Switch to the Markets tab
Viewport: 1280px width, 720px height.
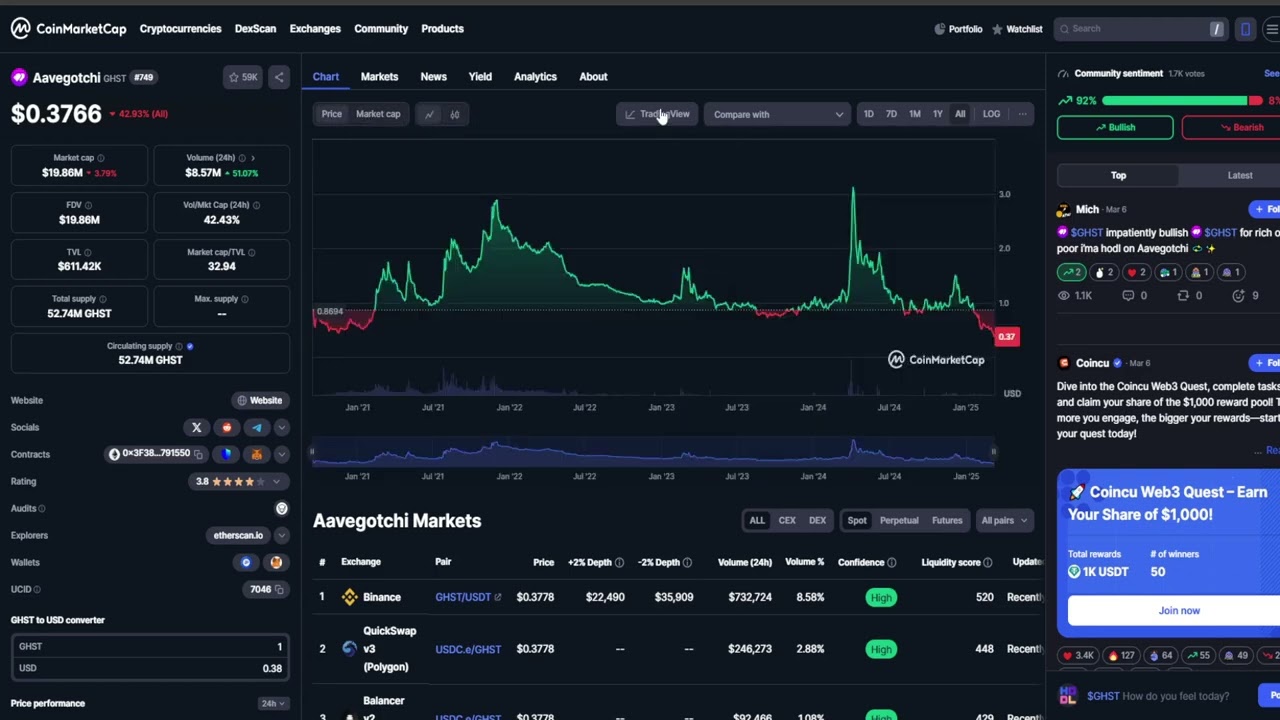coord(379,76)
